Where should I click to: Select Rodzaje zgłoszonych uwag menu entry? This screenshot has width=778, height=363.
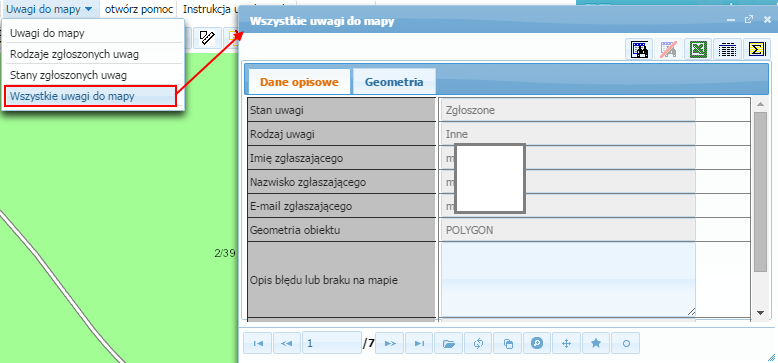tap(92, 55)
